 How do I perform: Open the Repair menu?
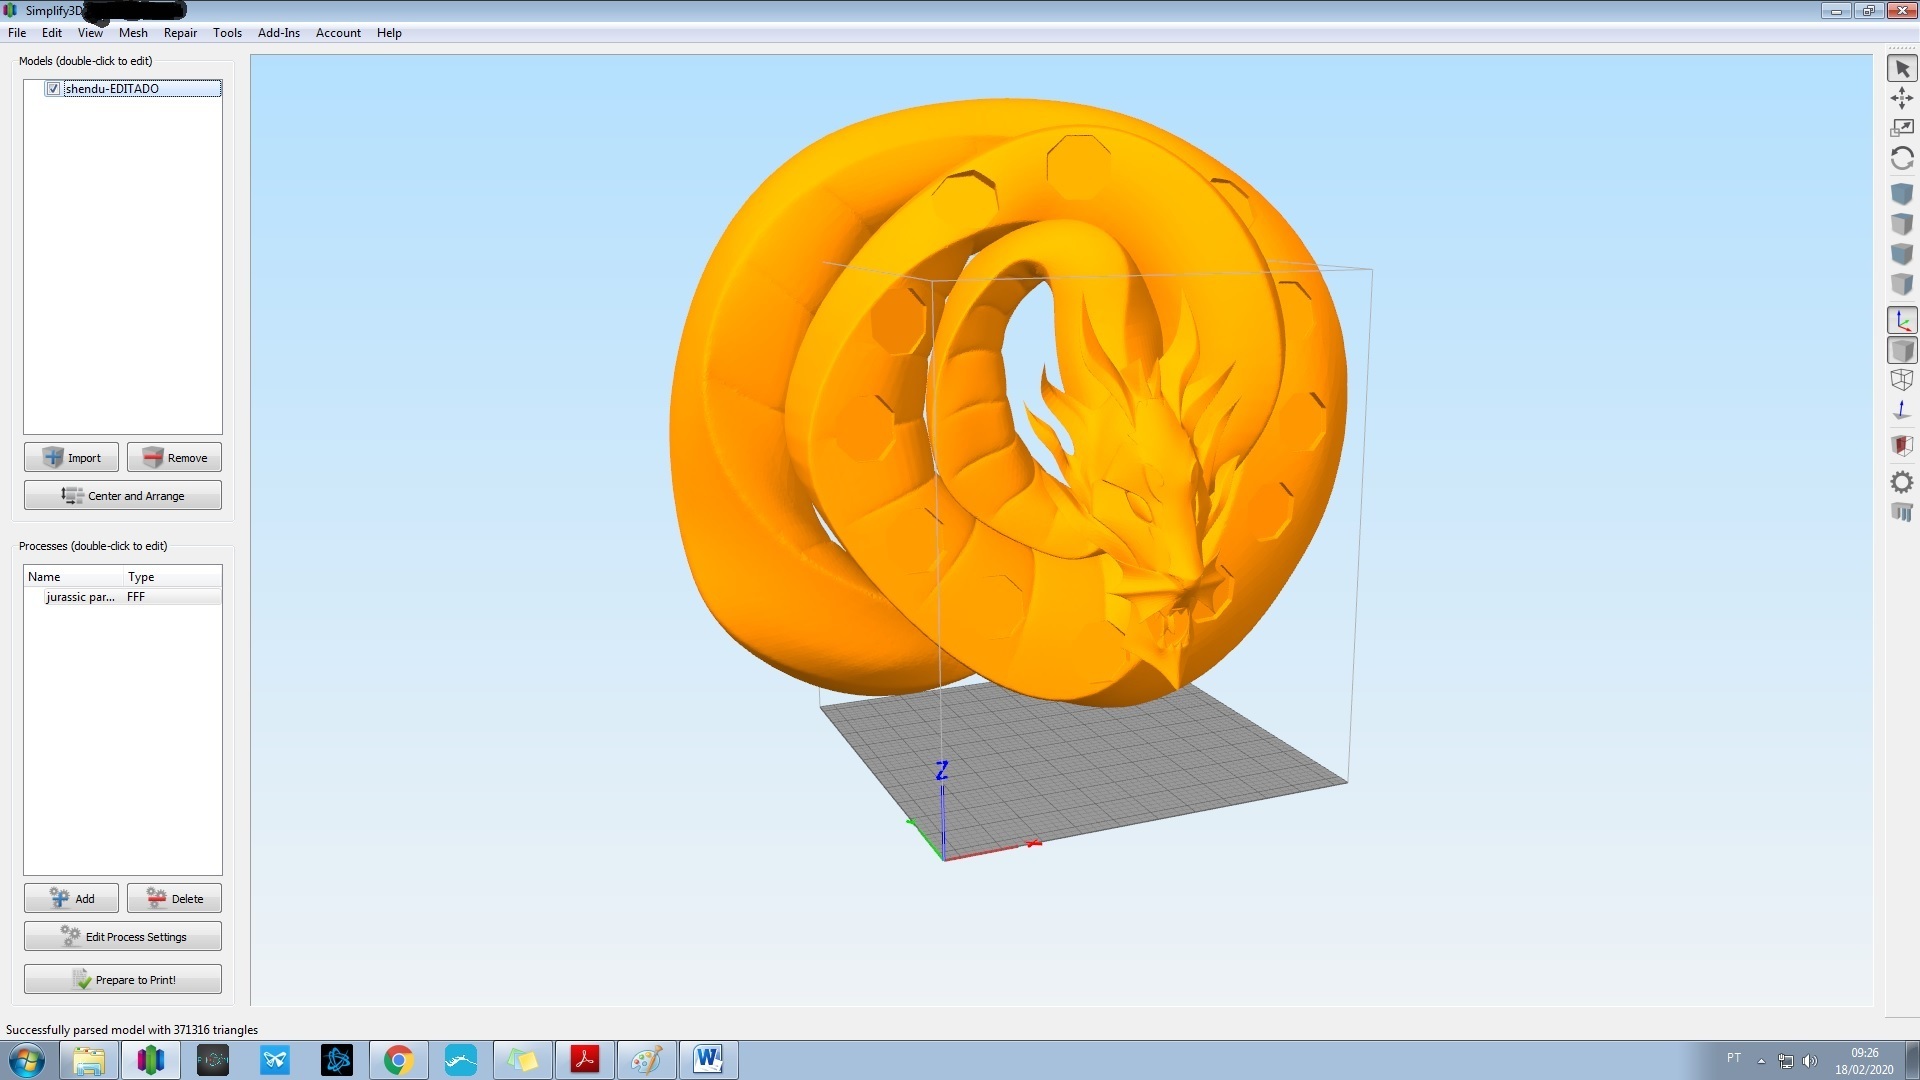[x=180, y=32]
